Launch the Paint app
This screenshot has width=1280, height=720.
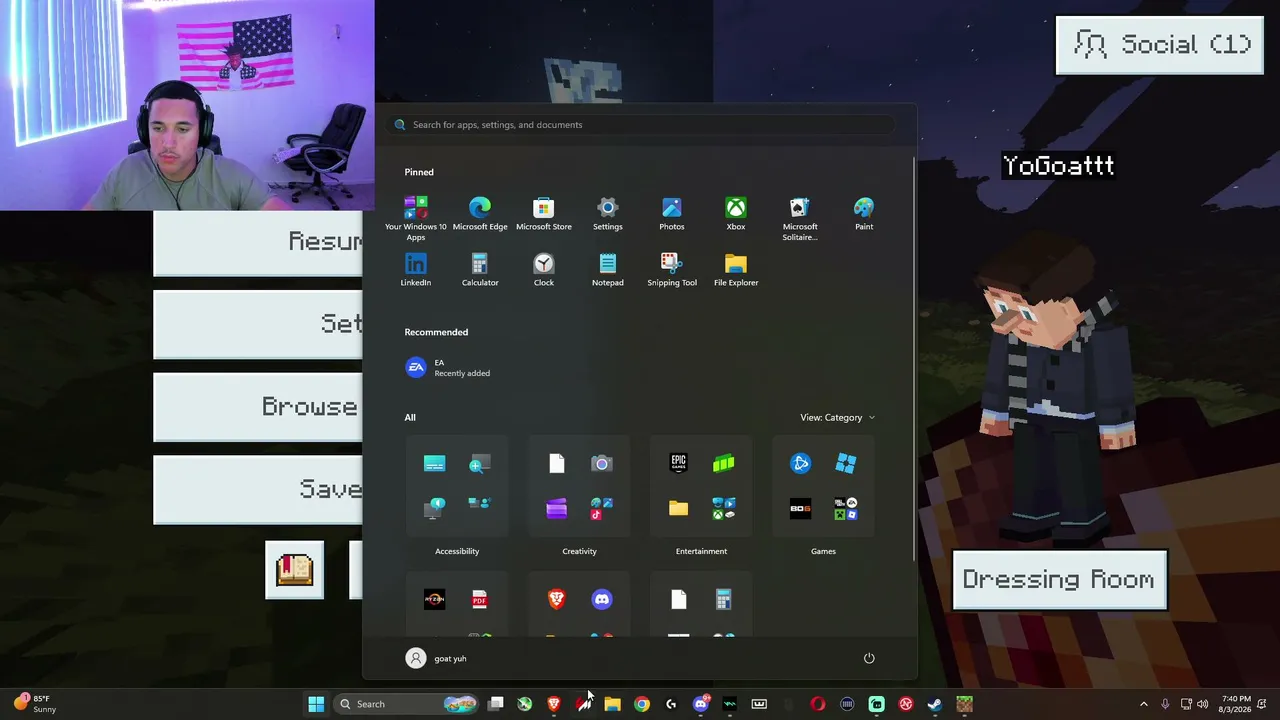coord(864,214)
